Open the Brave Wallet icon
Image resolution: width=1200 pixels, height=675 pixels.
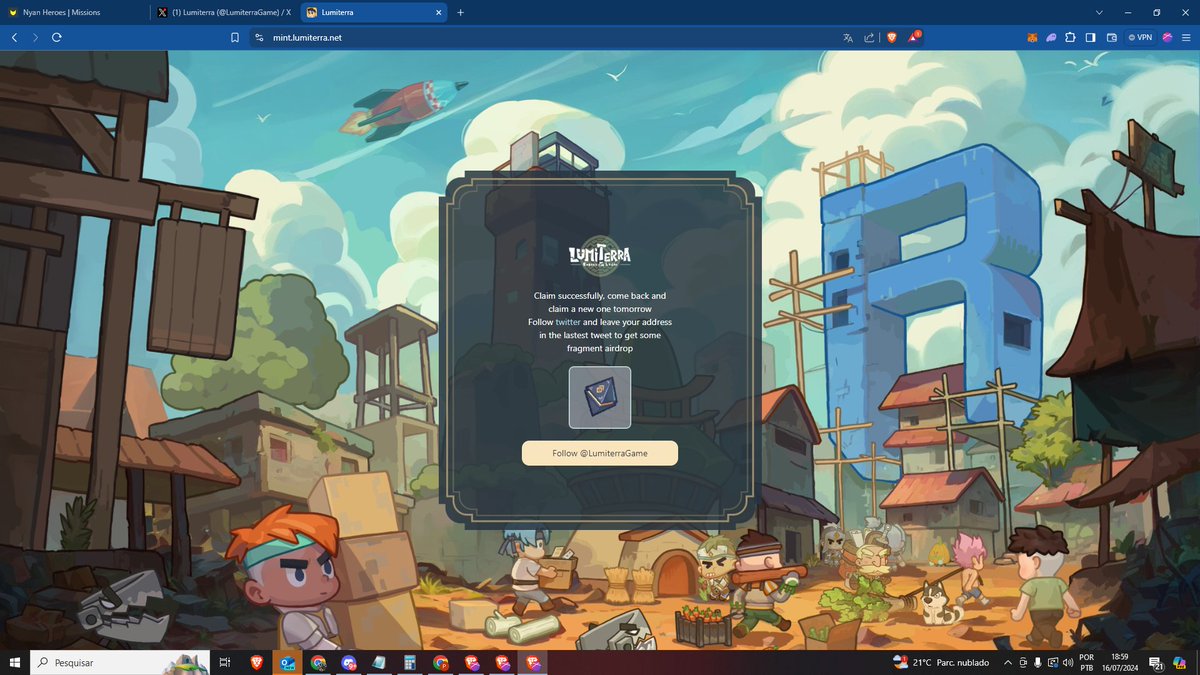pyautogui.click(x=1111, y=37)
